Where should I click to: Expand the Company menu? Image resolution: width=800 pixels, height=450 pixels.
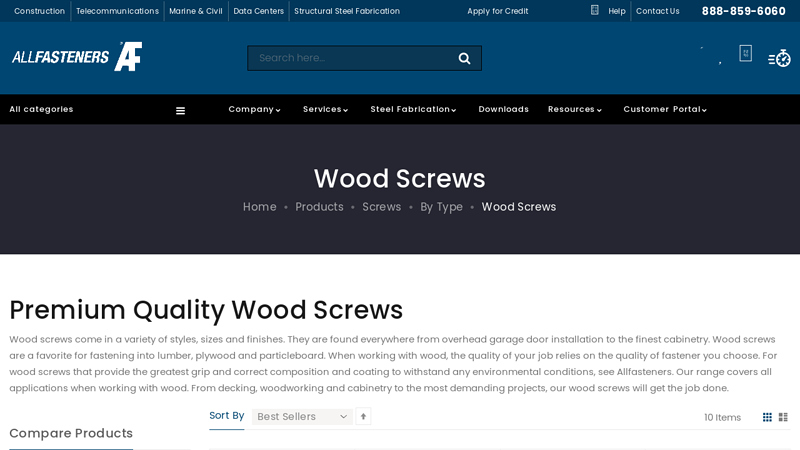pos(254,109)
